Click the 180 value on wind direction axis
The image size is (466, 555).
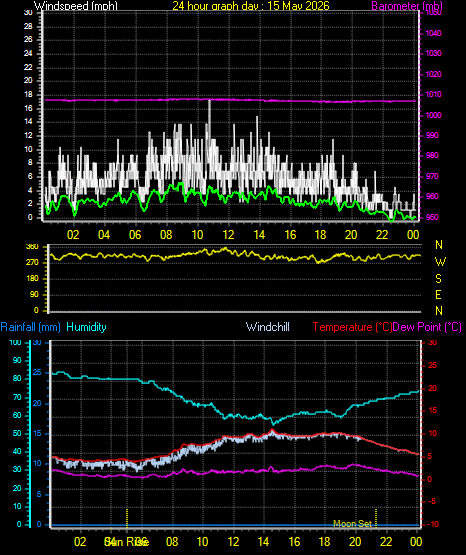point(32,279)
